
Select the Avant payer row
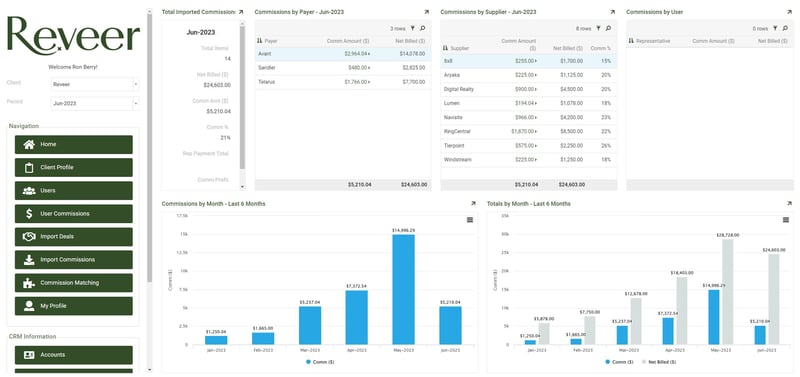(x=343, y=54)
